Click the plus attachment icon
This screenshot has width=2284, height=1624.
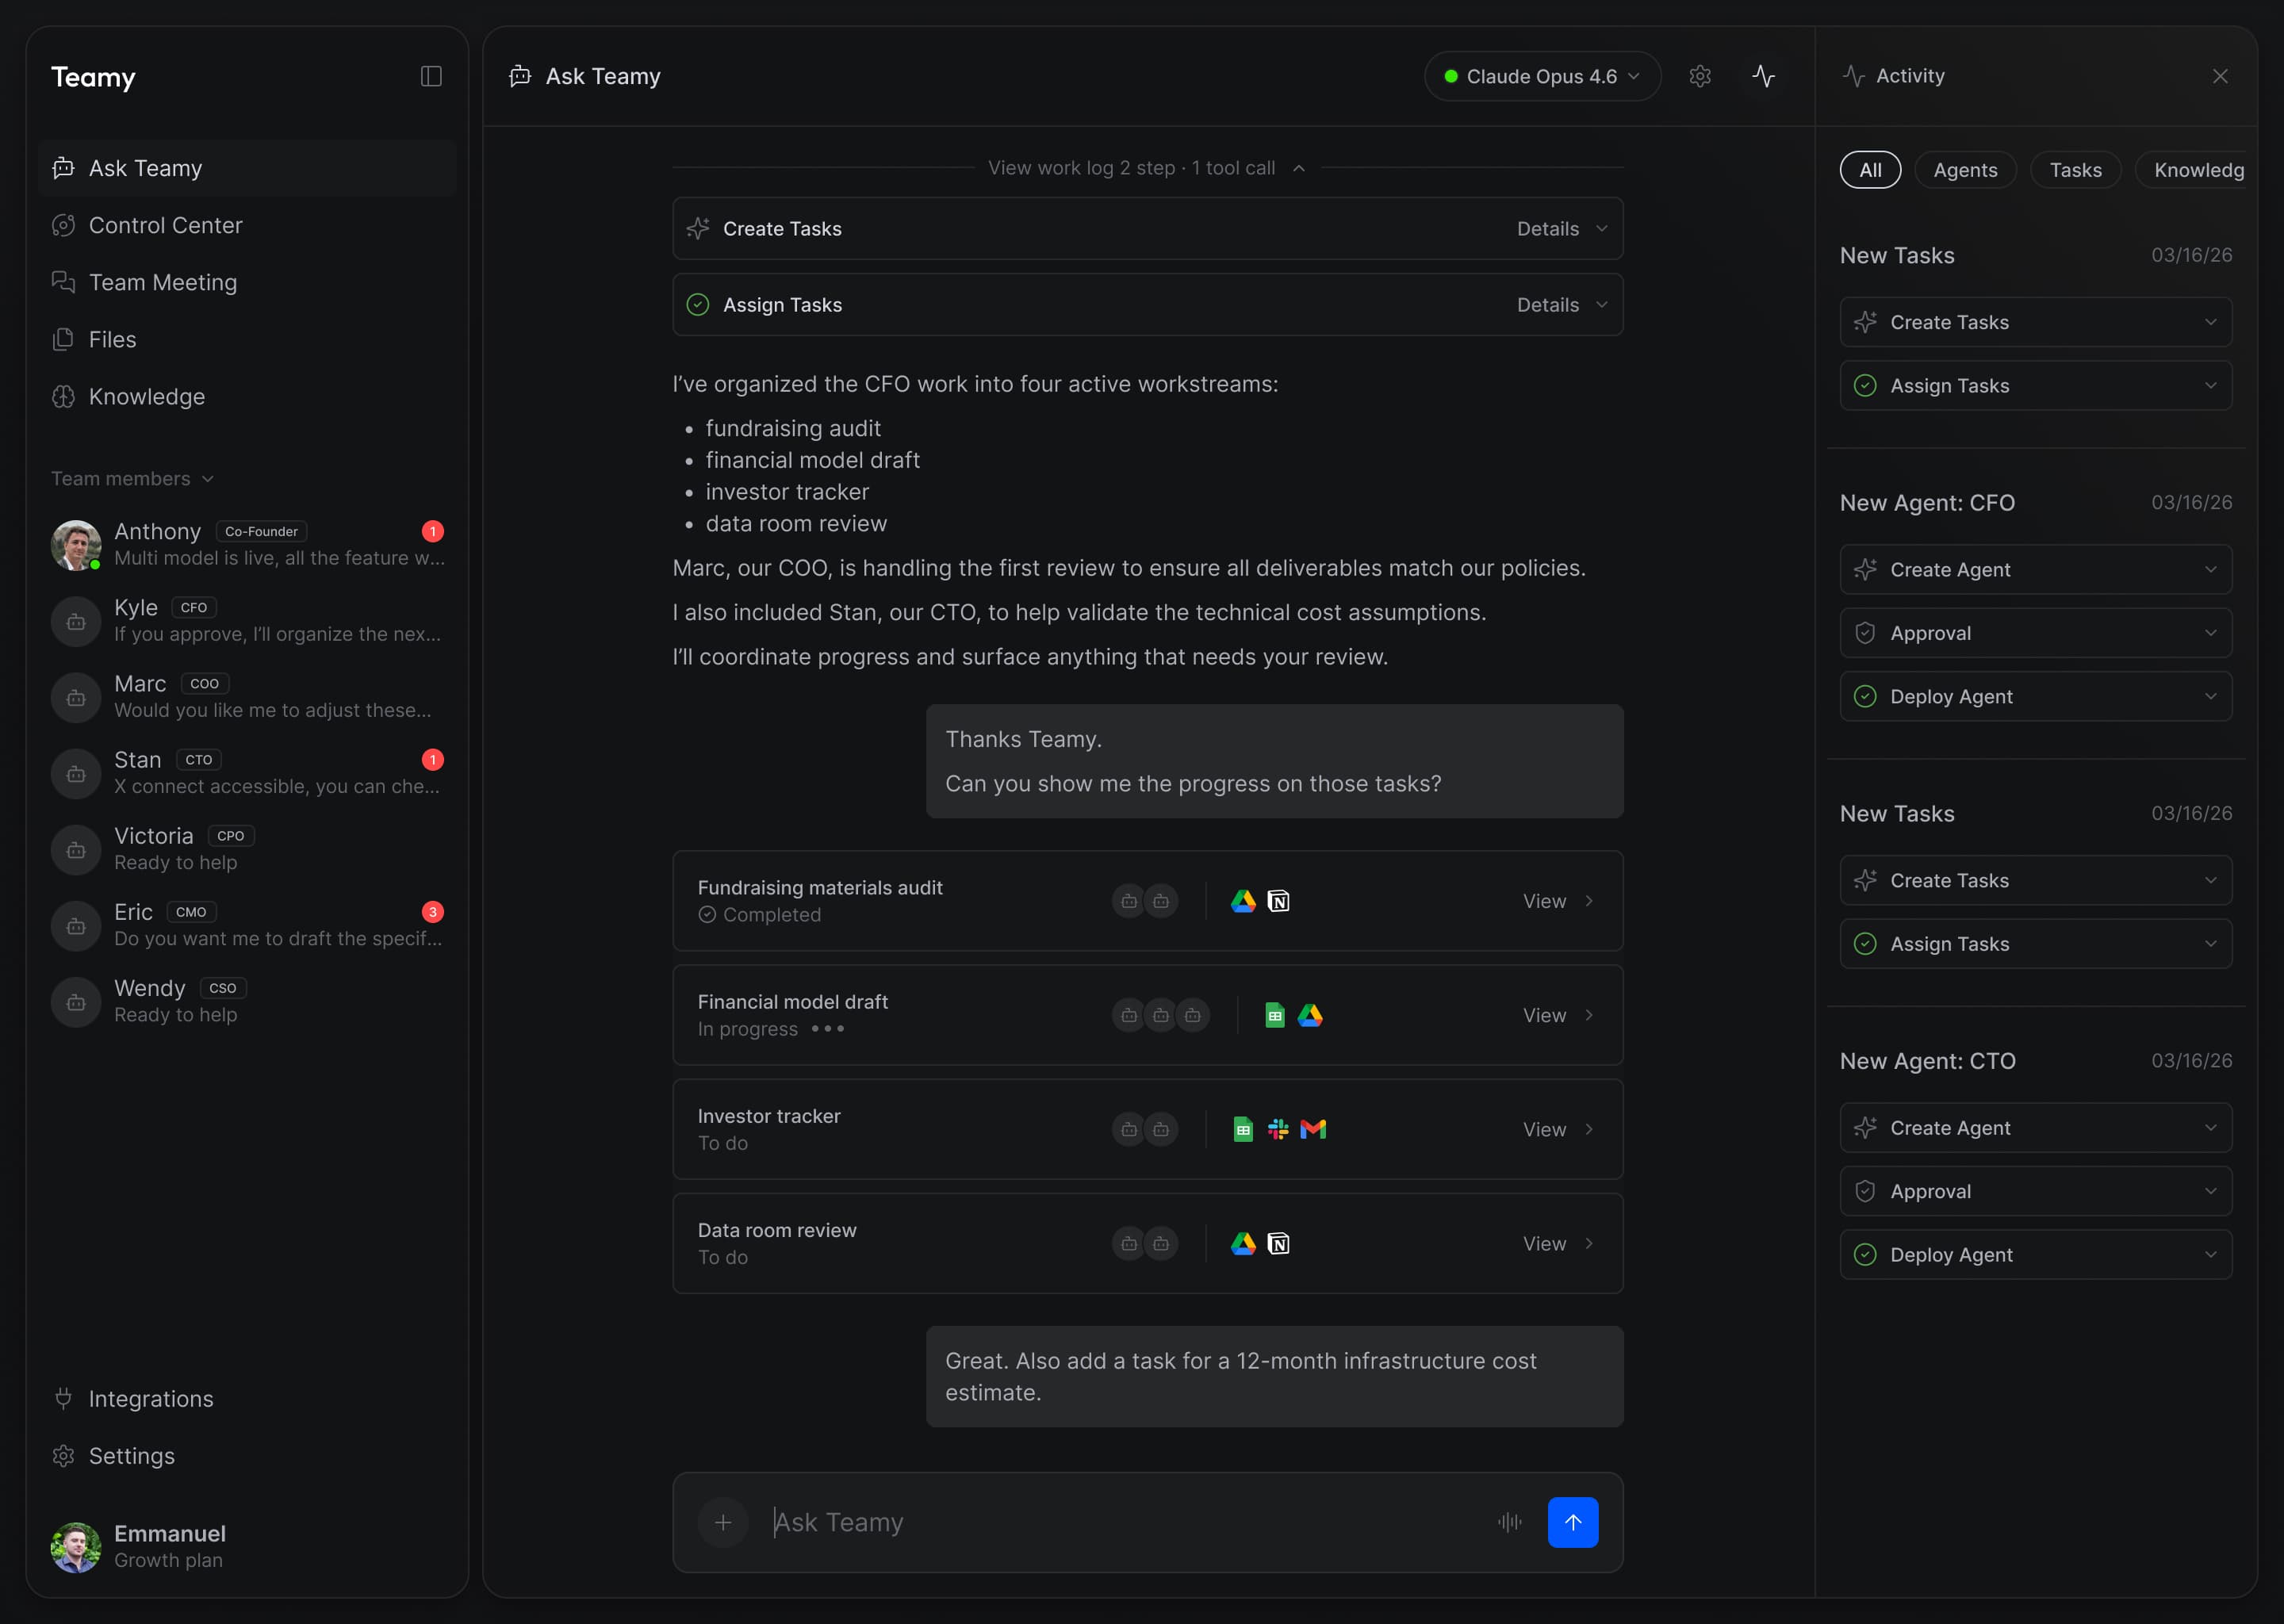(723, 1522)
